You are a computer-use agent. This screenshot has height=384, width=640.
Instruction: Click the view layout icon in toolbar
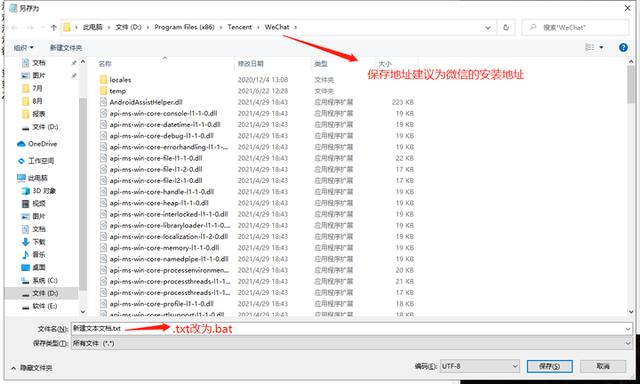pyautogui.click(x=590, y=47)
